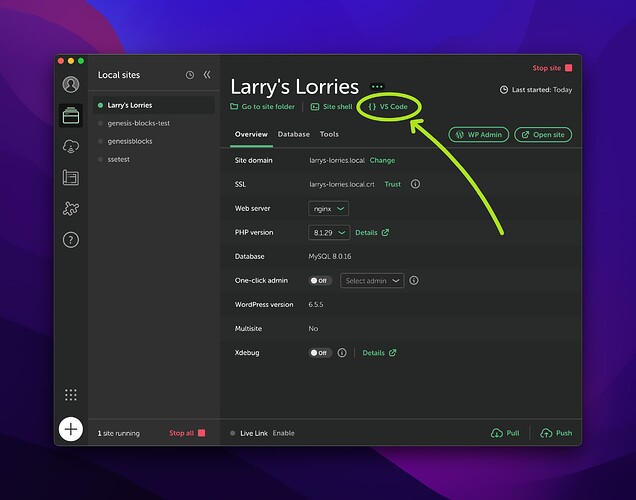
Task: Click the Live Link status dot
Action: click(x=232, y=433)
